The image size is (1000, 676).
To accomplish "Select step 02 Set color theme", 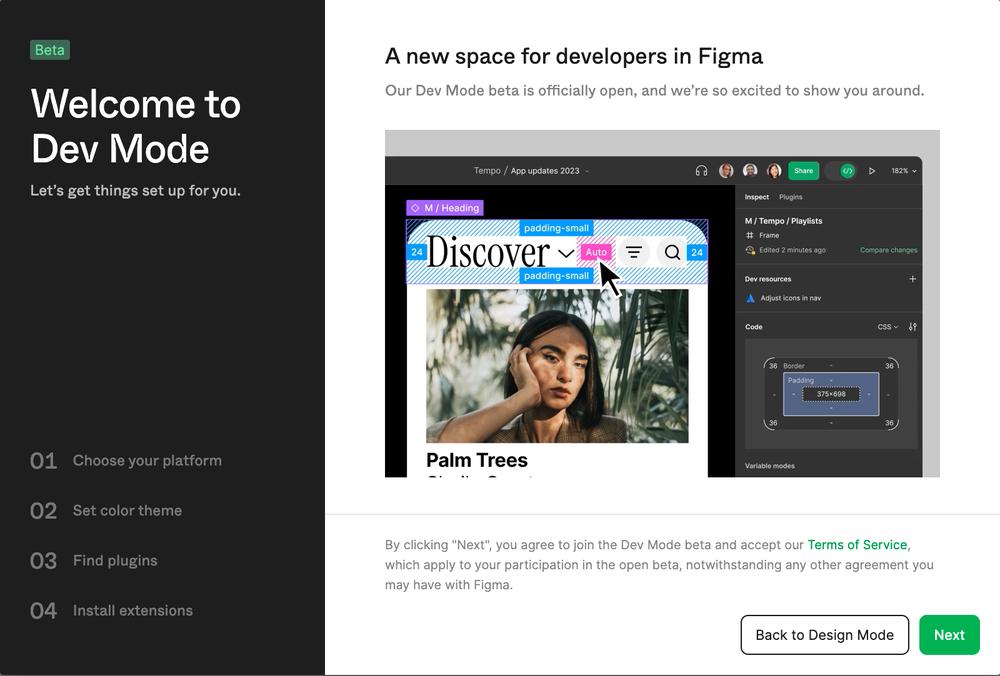I will point(106,510).
